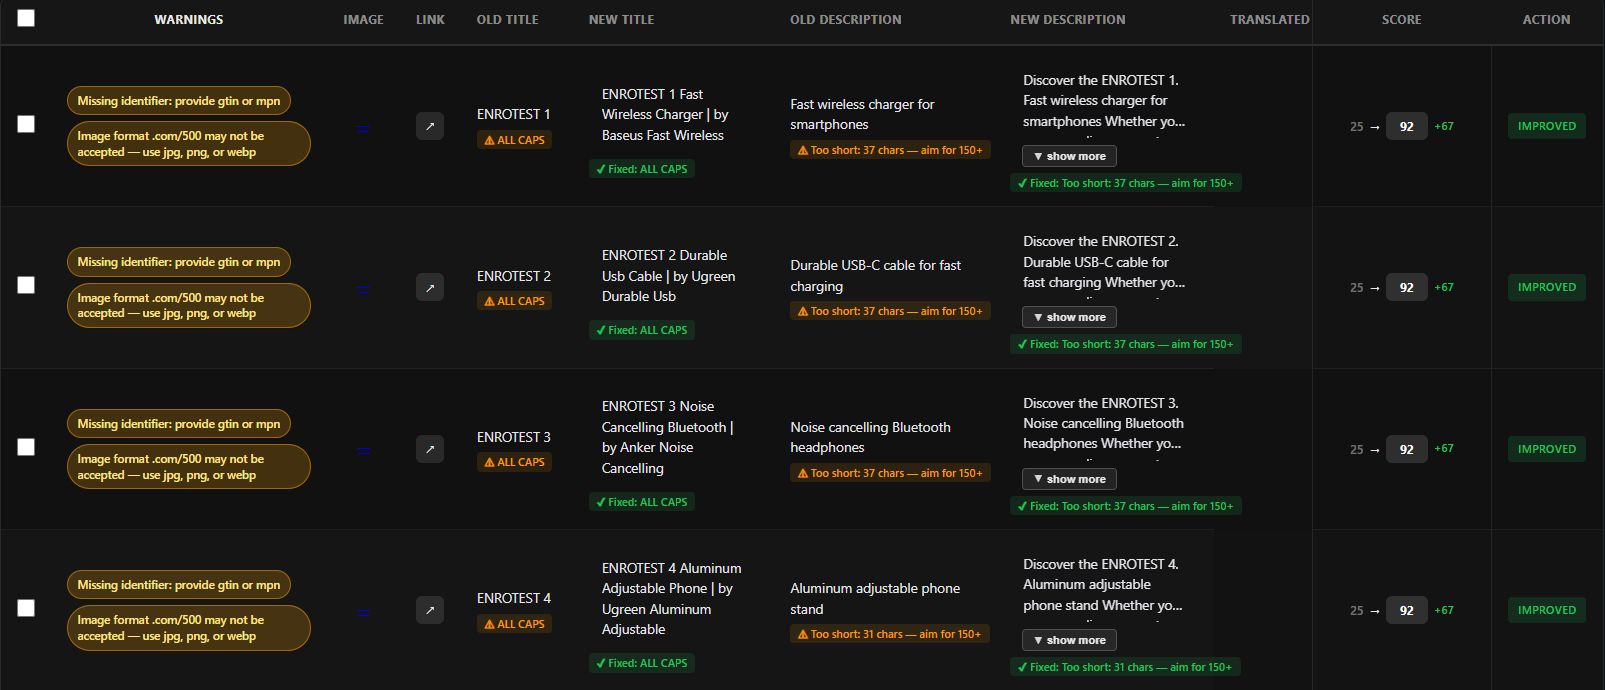The height and width of the screenshot is (690, 1605).
Task: Open external link icon for ENROTEST 3
Action: 429,449
